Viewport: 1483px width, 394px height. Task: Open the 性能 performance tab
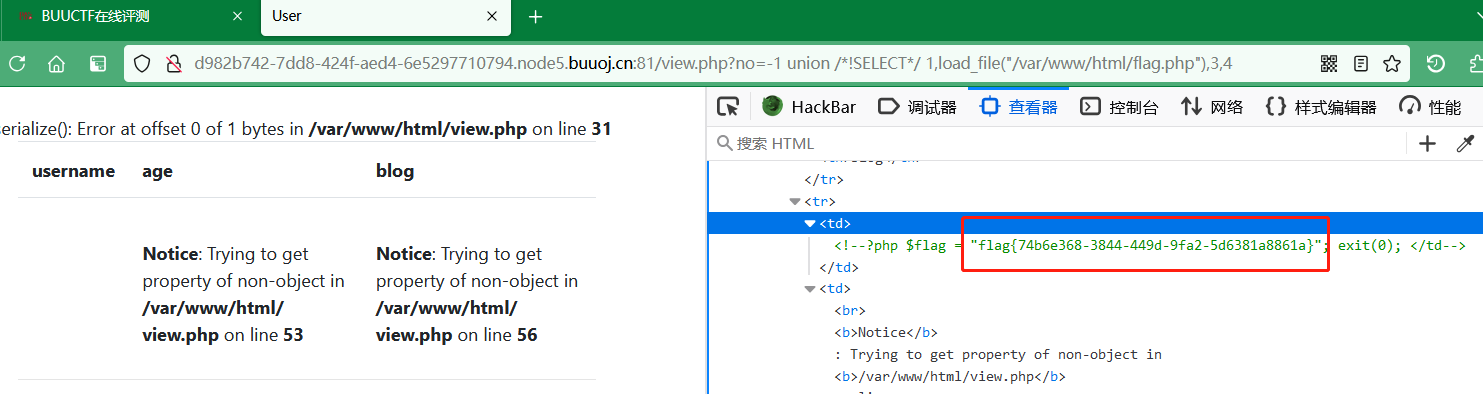(x=1431, y=107)
